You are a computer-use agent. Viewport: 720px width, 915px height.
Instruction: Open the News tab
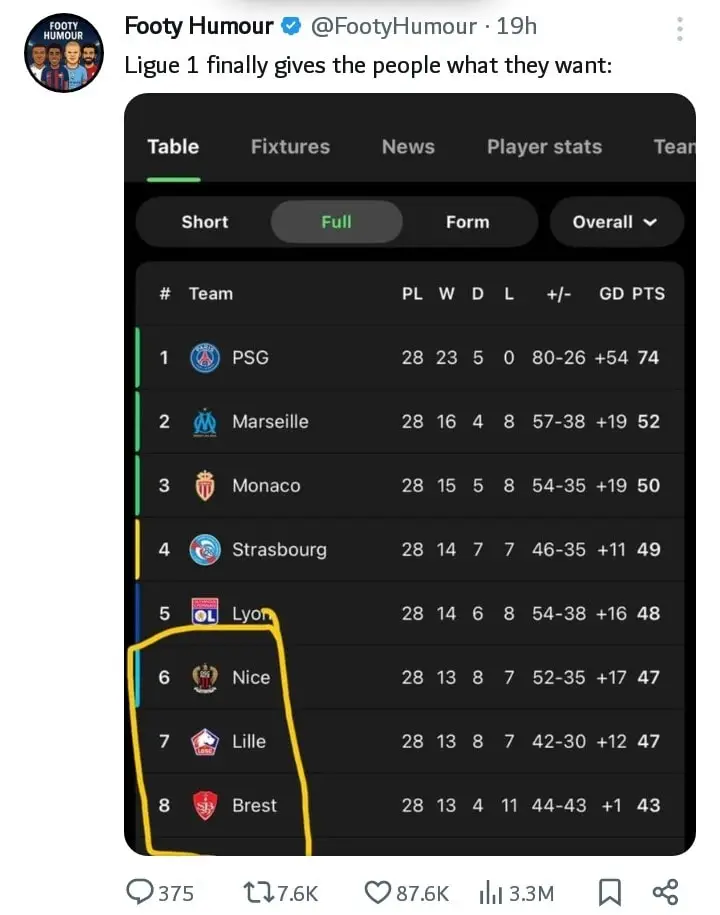coord(408,146)
